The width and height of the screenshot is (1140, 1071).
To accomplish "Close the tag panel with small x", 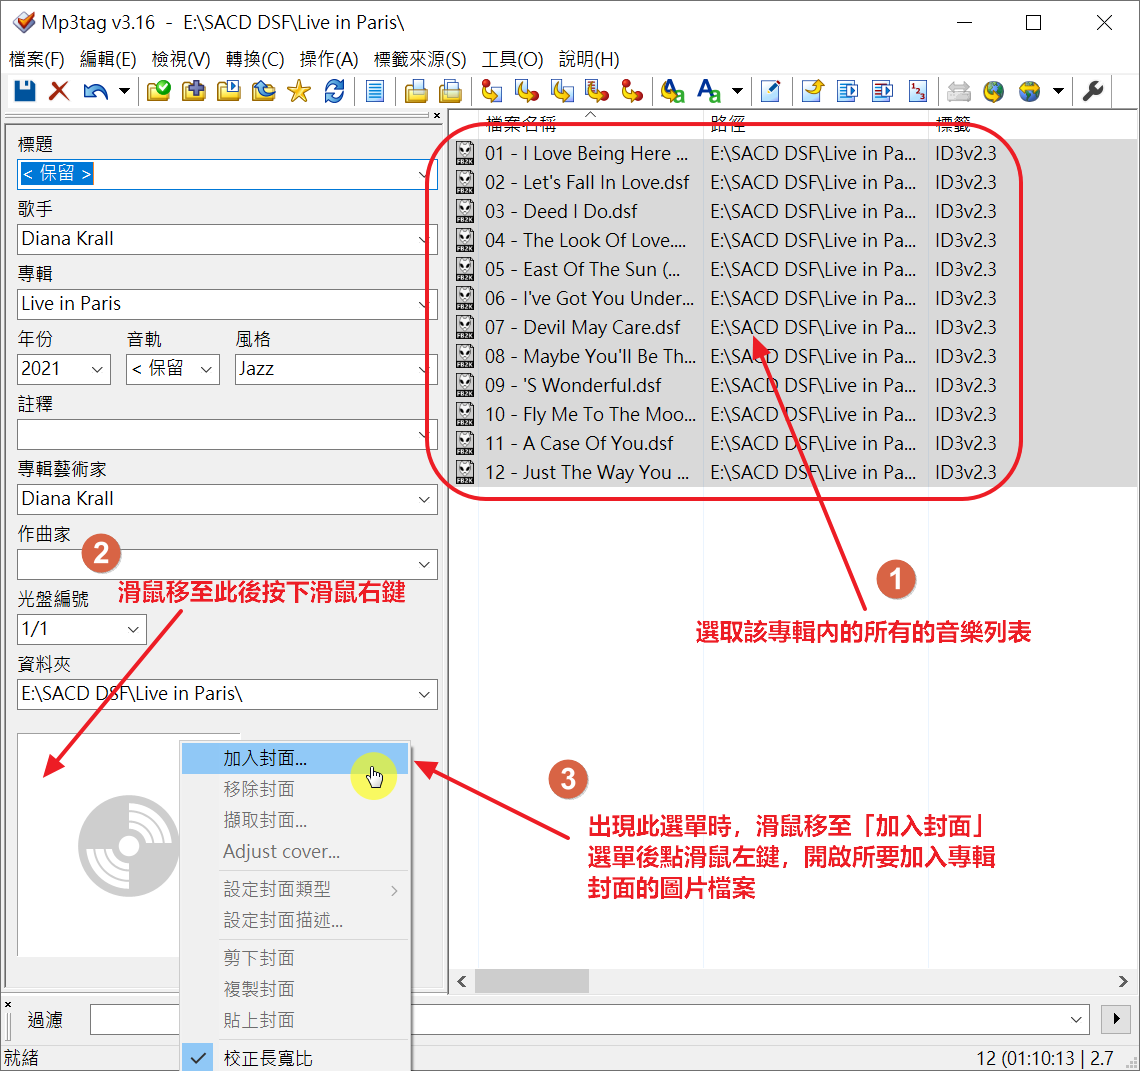I will (437, 115).
